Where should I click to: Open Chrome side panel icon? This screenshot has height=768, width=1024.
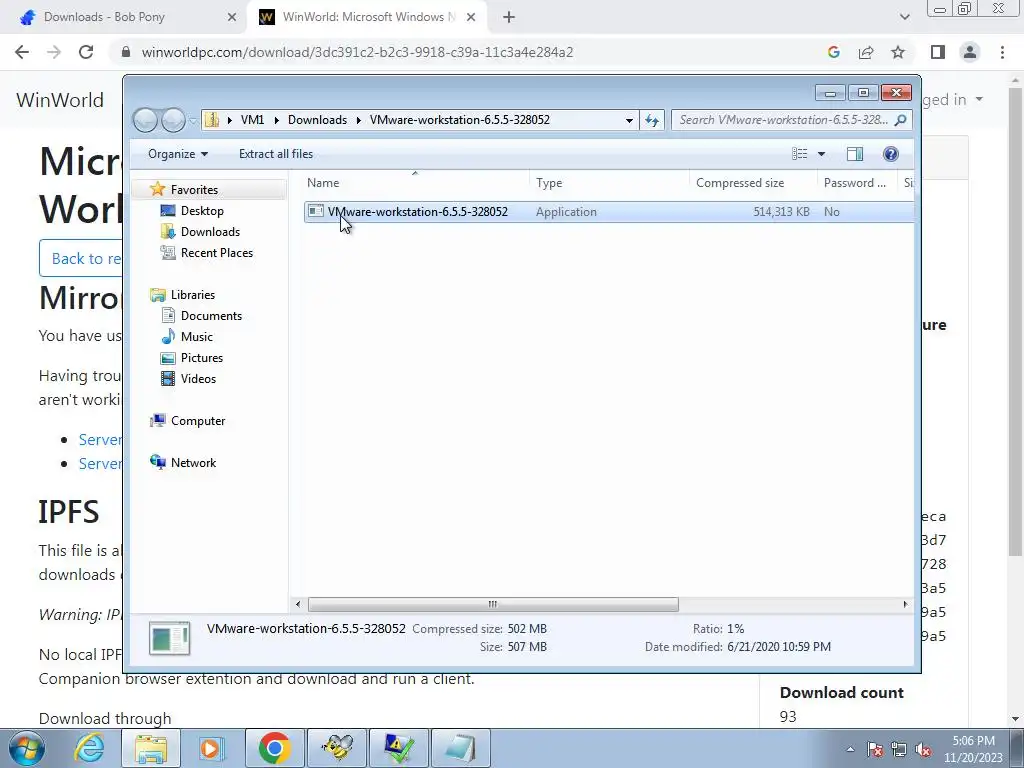(x=938, y=52)
